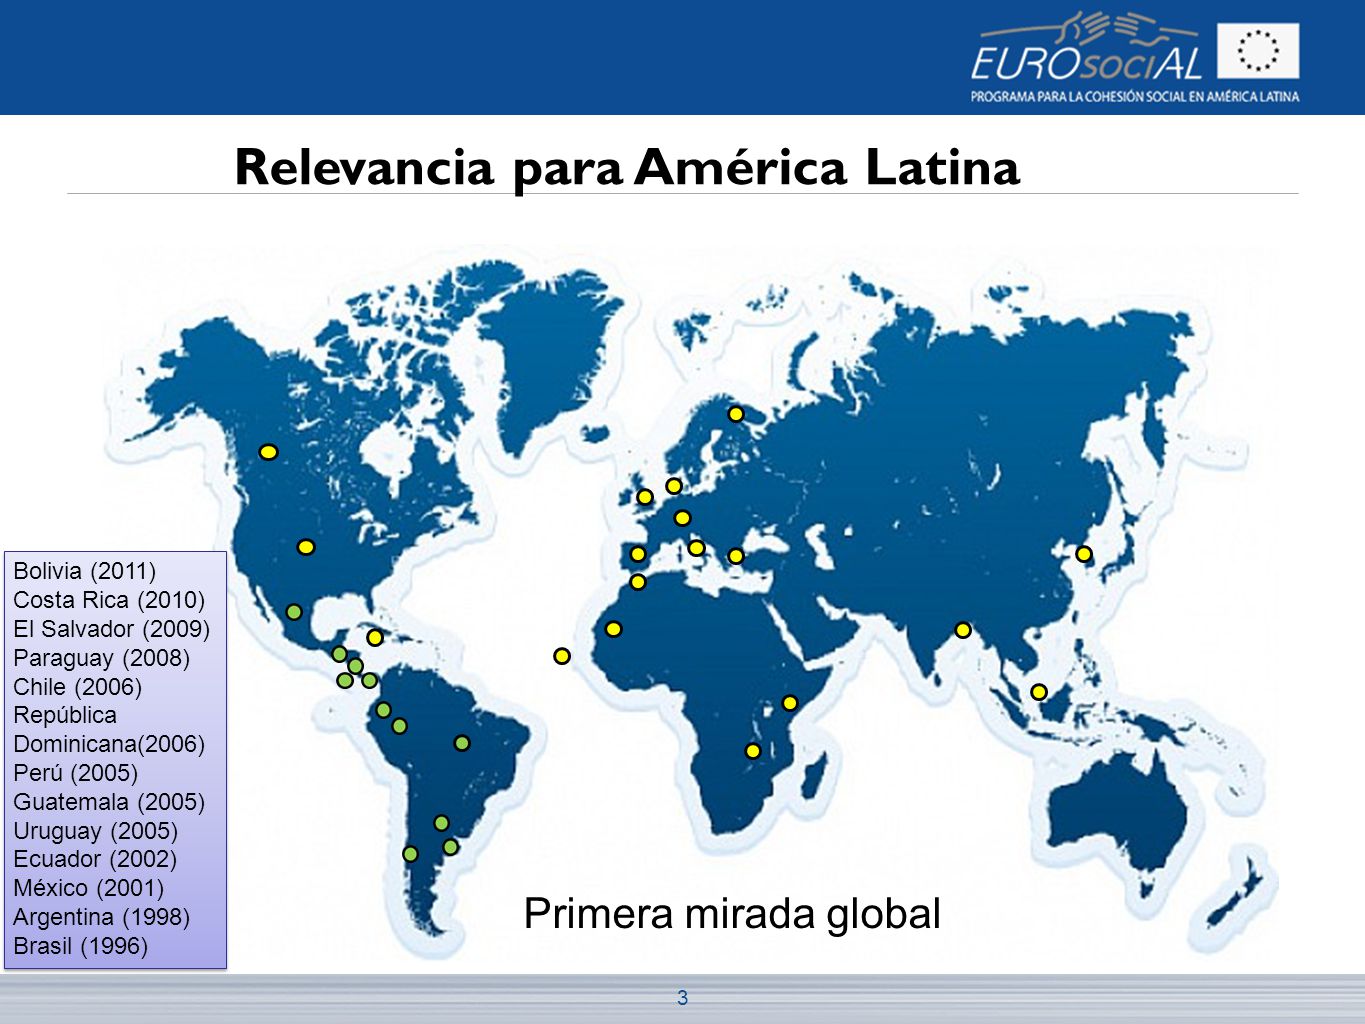The image size is (1365, 1024).
Task: Select the 'Perú (2005)' list entry
Action: coord(76,773)
